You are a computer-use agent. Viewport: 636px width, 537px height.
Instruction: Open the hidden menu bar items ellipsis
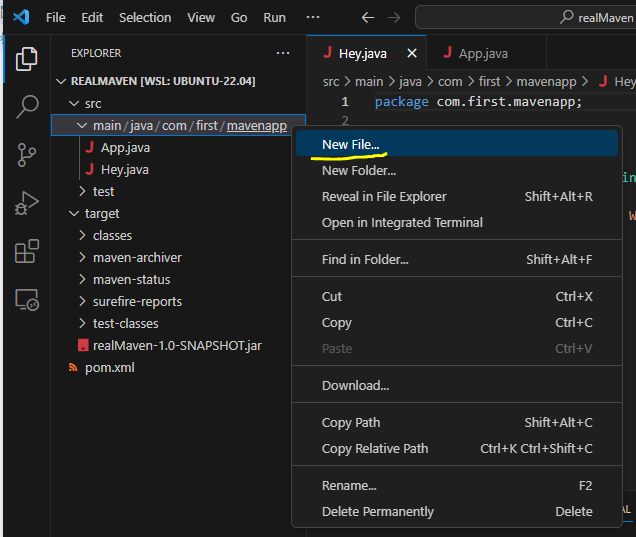point(313,17)
